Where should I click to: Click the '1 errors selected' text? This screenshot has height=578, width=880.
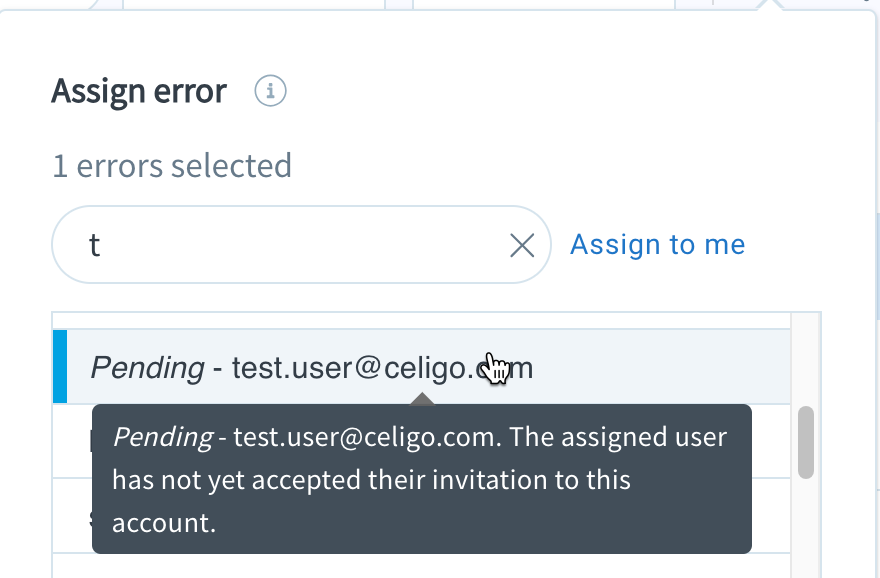172,166
